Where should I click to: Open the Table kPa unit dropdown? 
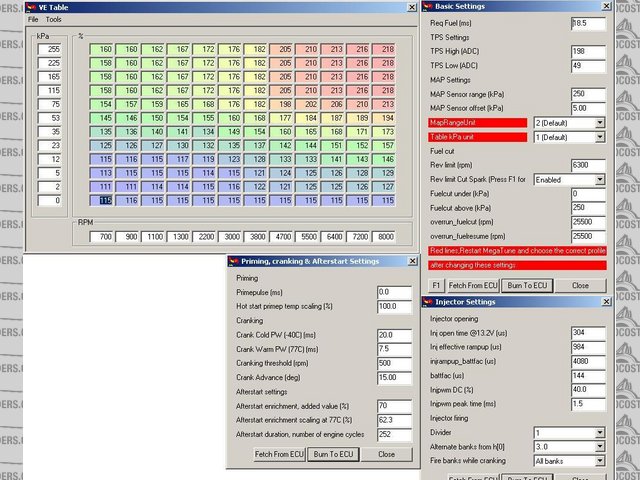pos(600,136)
